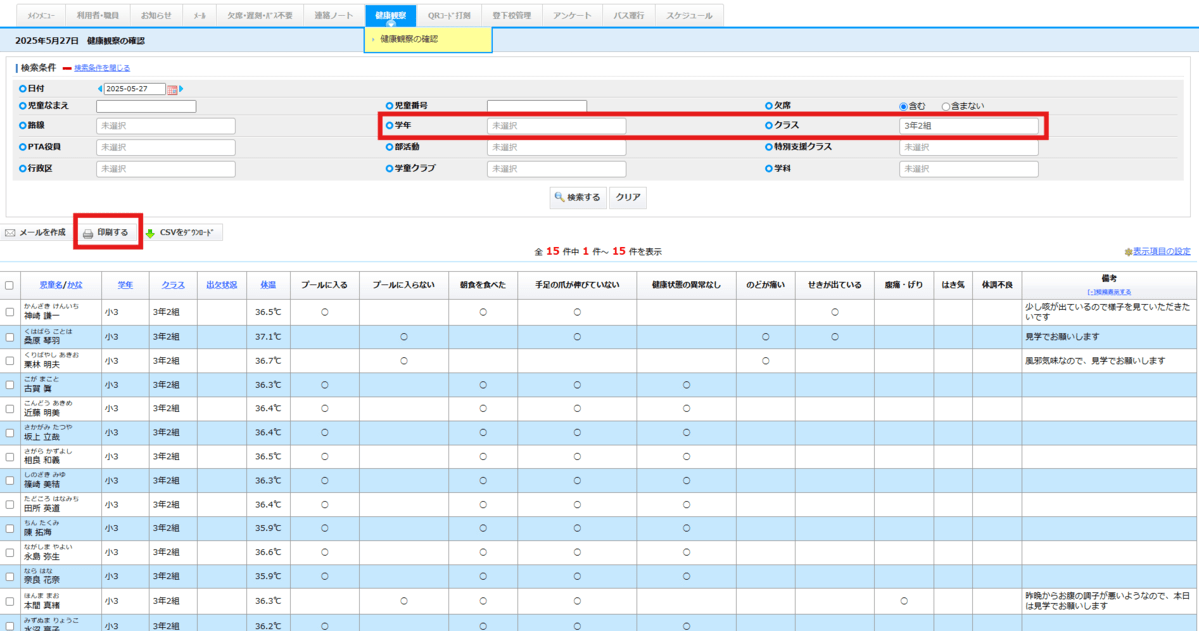Click the メールを作成 envelope button
1199x631 pixels.
coord(36,233)
